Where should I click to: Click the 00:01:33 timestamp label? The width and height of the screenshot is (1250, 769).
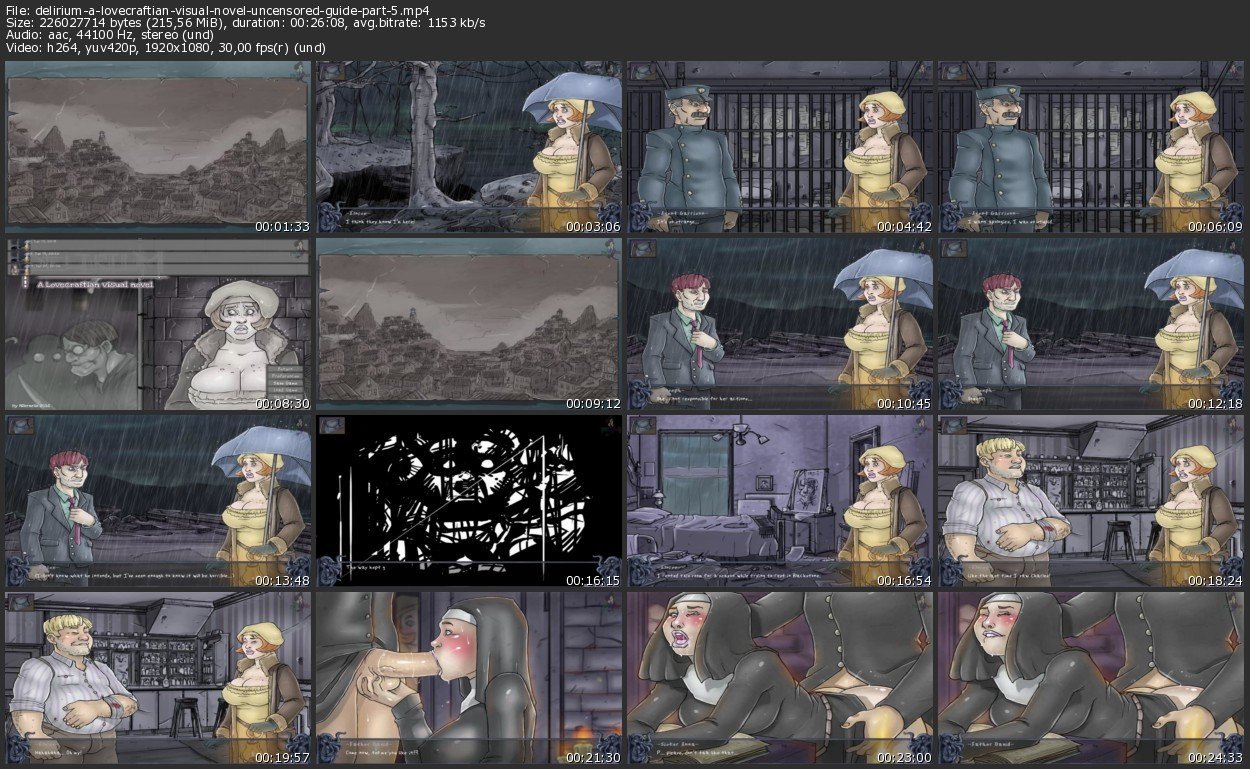[281, 227]
